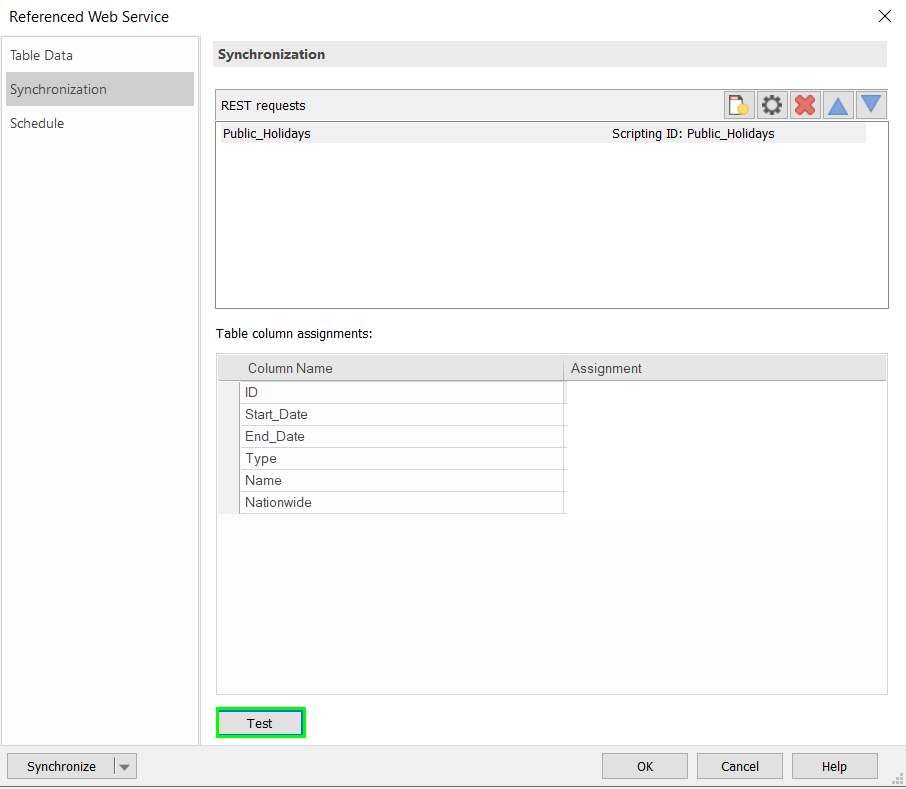The width and height of the screenshot is (906, 789).
Task: Move REST request down
Action: pyautogui.click(x=871, y=105)
